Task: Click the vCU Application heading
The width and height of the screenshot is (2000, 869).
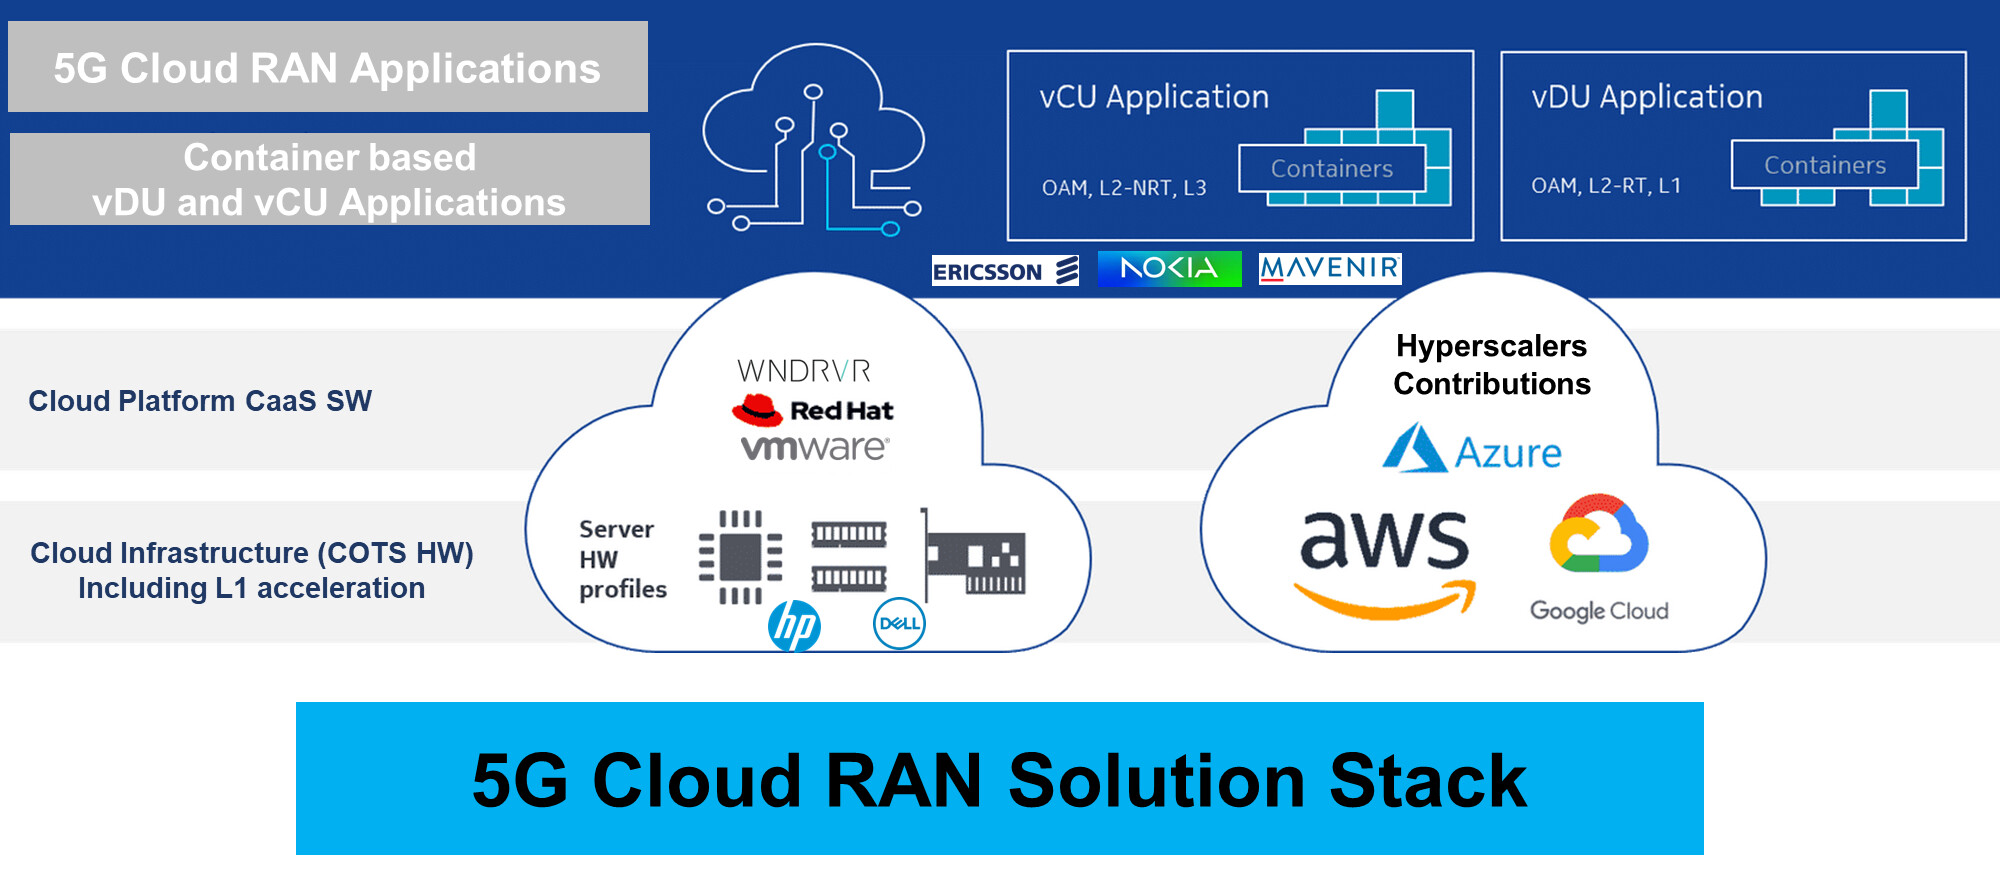Action: tap(1154, 97)
